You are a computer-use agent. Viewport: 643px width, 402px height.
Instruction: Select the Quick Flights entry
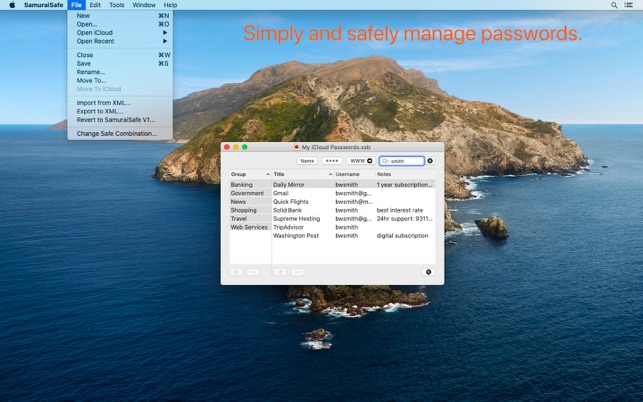[x=353, y=202]
